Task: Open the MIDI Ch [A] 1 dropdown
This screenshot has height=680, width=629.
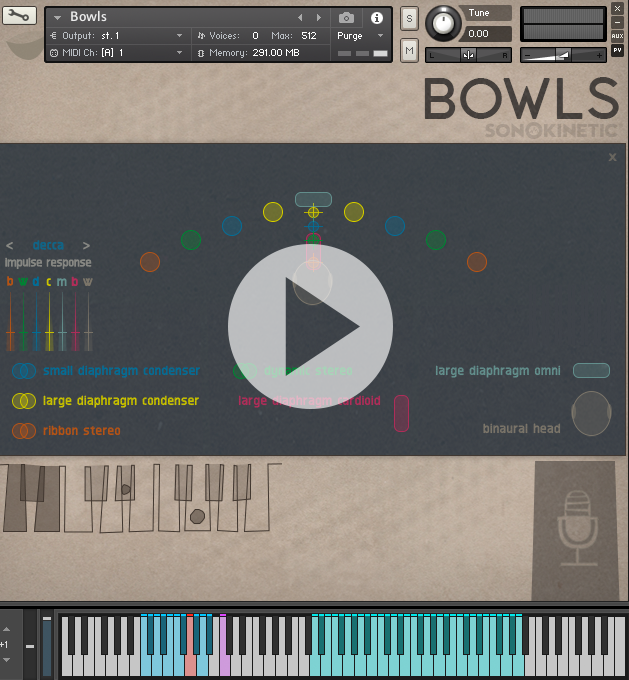Action: (x=180, y=52)
